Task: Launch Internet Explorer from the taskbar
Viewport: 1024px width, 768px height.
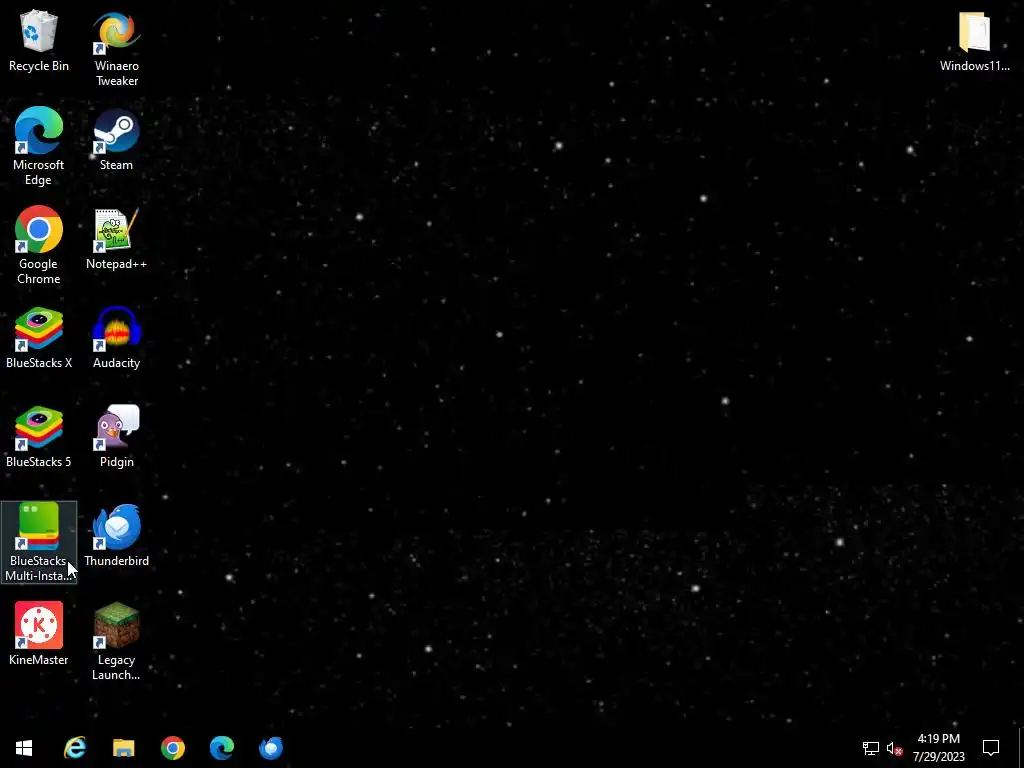Action: (74, 748)
